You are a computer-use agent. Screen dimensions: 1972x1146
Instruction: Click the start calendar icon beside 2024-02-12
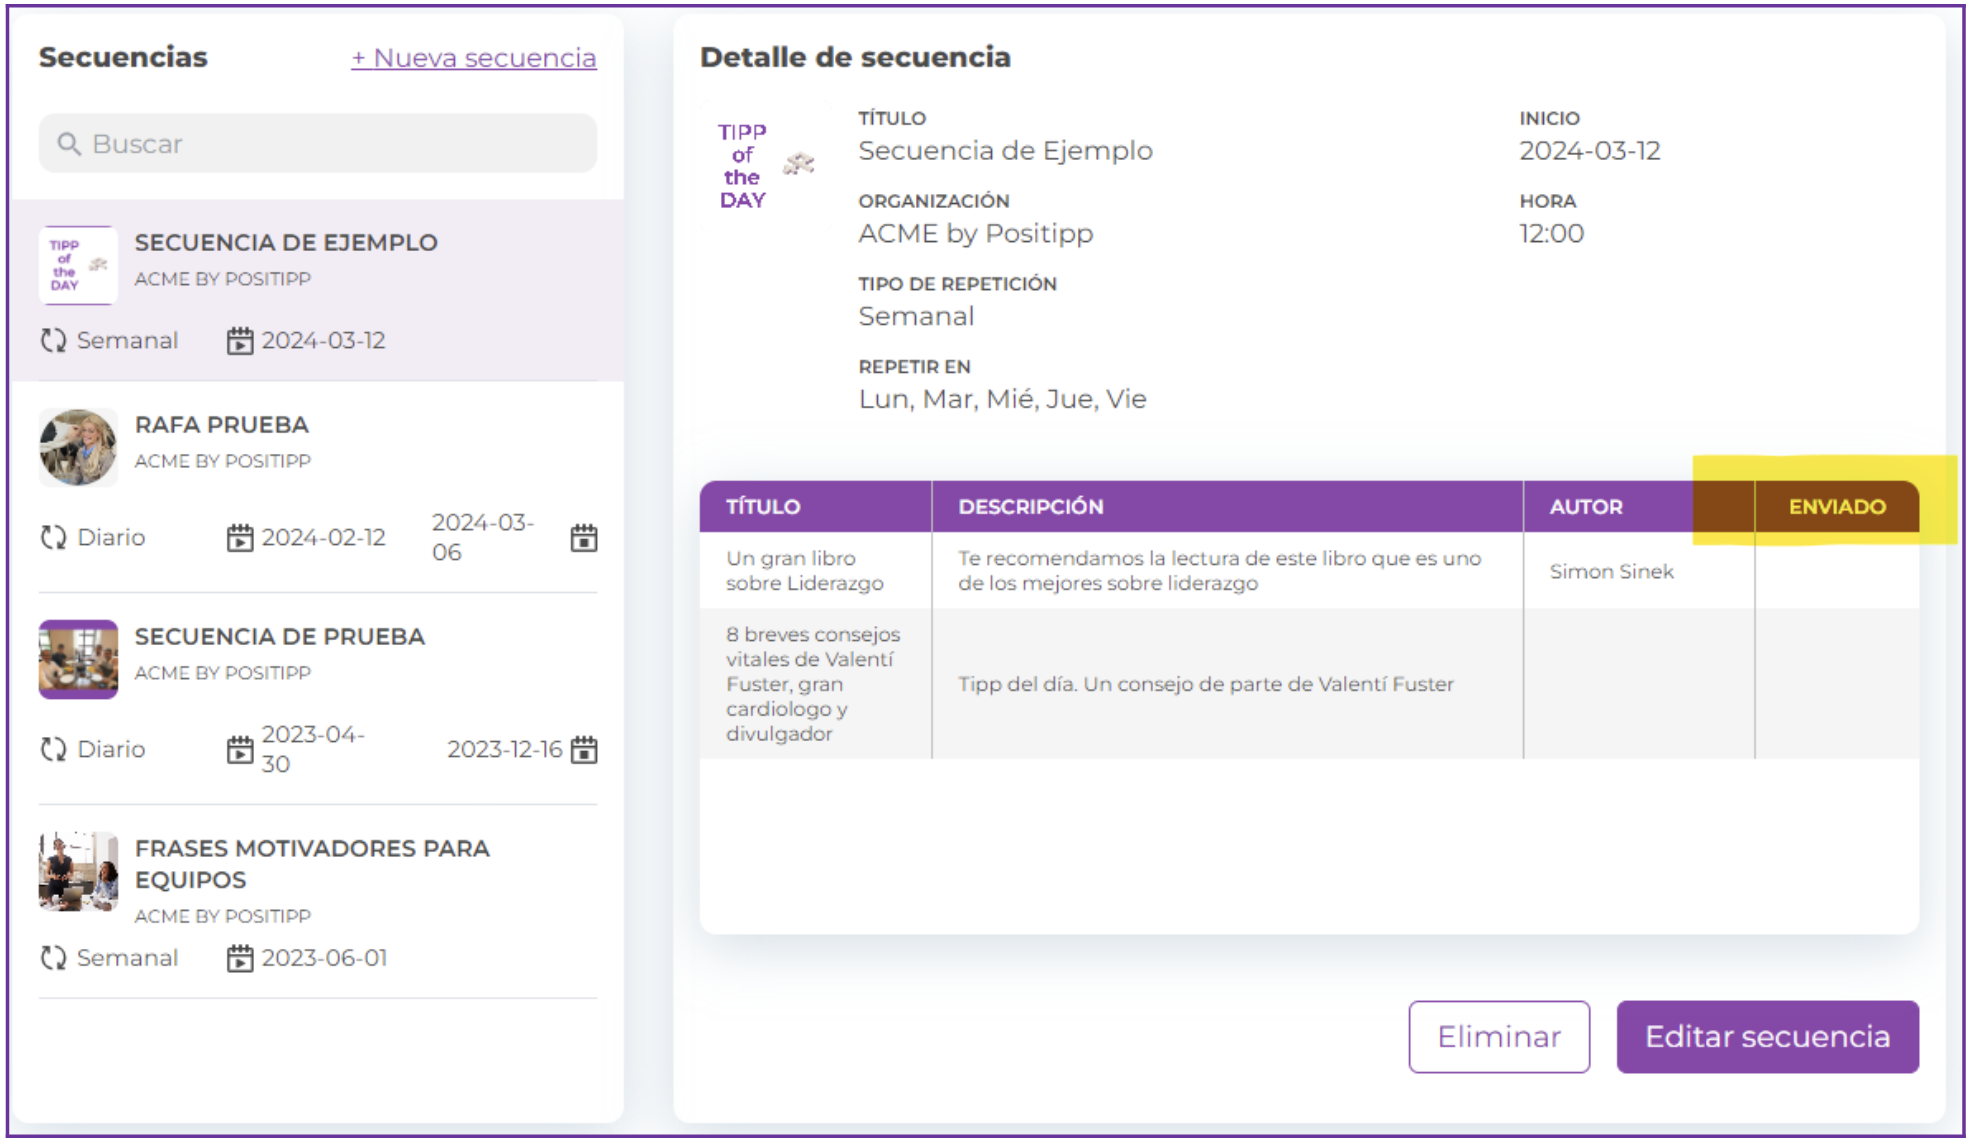click(x=240, y=538)
